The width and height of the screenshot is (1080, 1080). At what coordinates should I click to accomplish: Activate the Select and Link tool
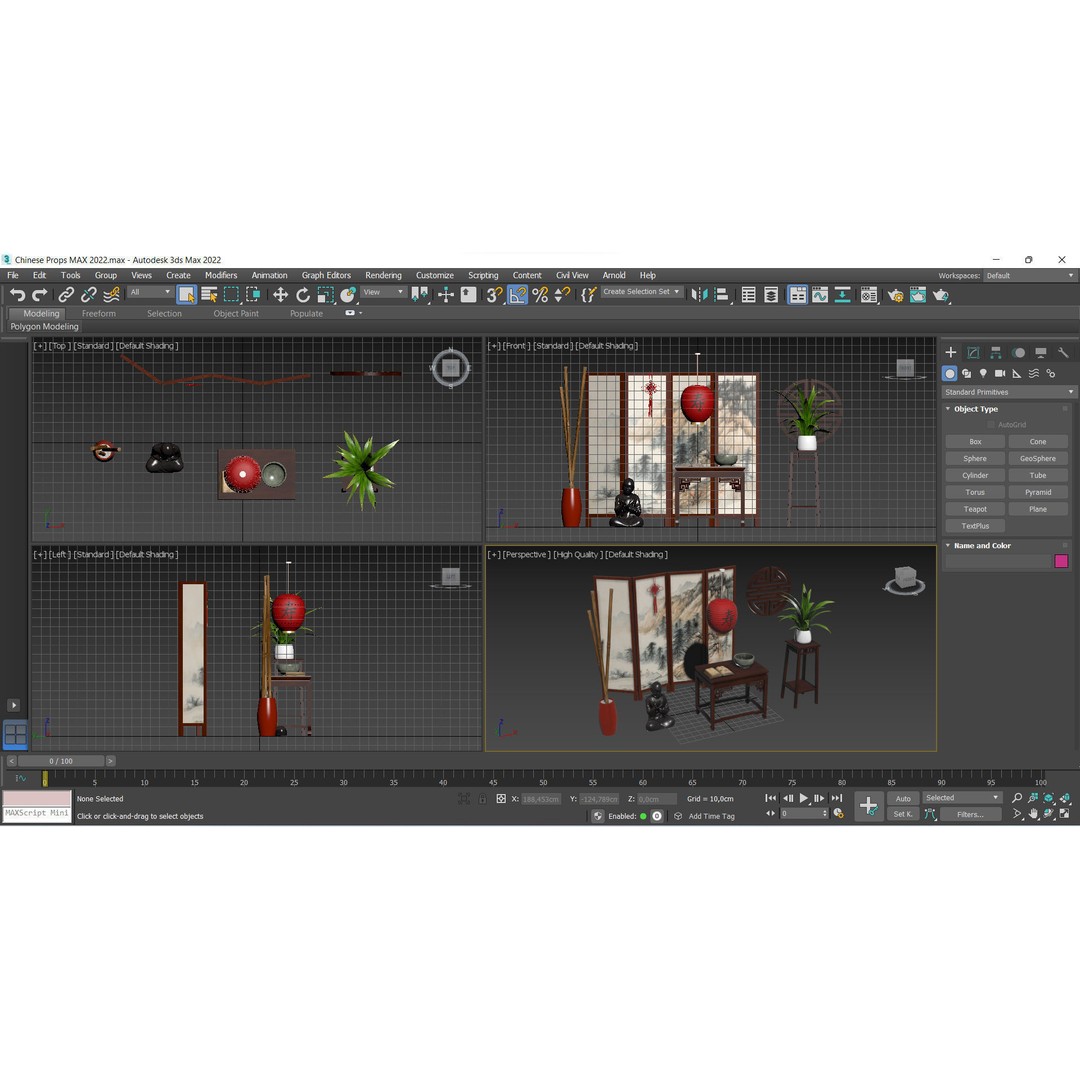click(65, 295)
